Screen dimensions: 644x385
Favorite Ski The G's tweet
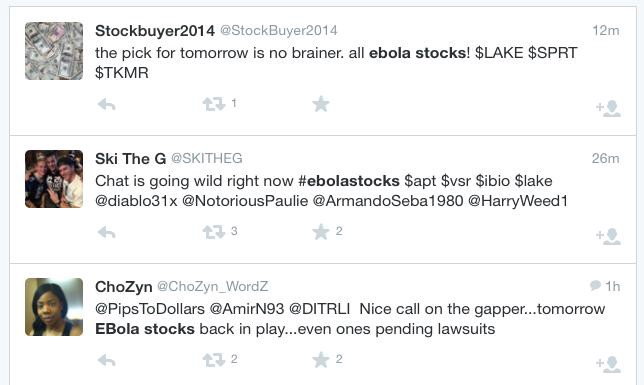[321, 232]
